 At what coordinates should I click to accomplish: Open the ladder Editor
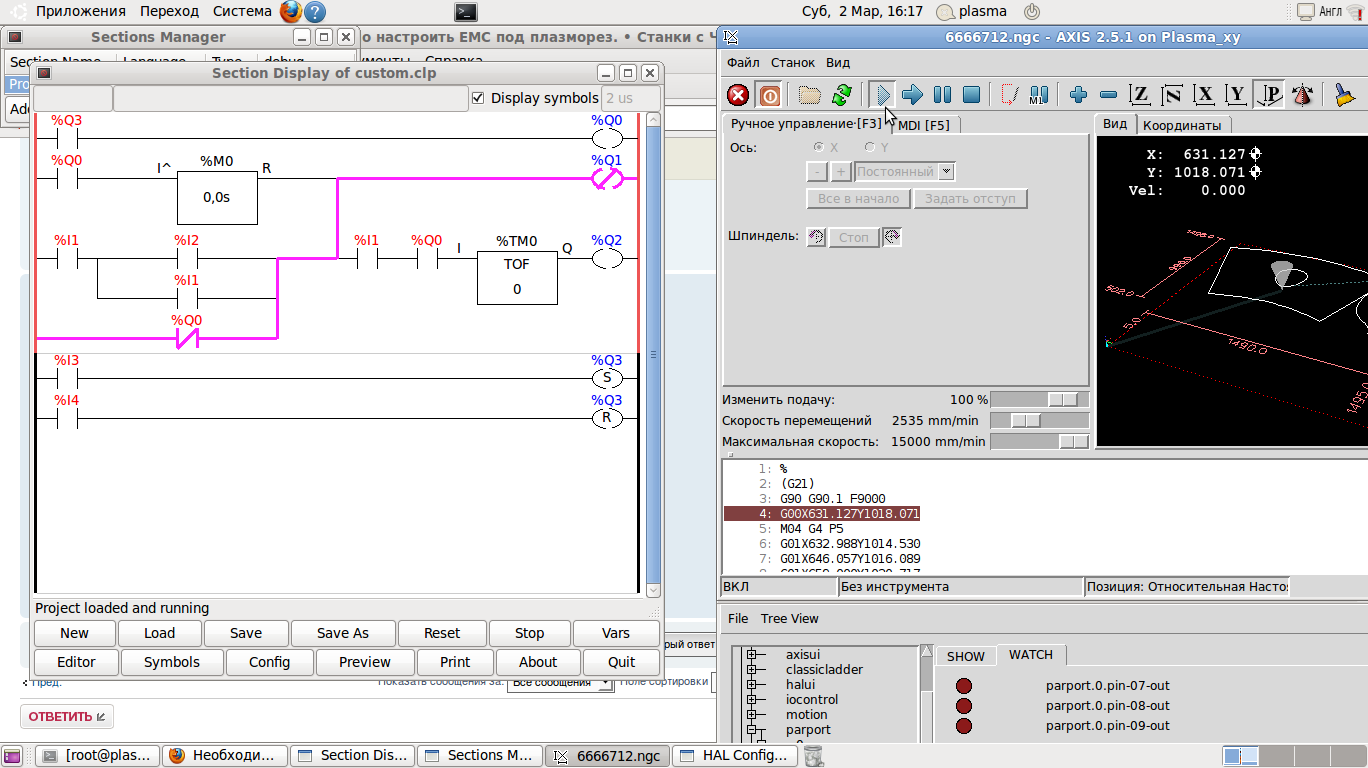click(76, 662)
